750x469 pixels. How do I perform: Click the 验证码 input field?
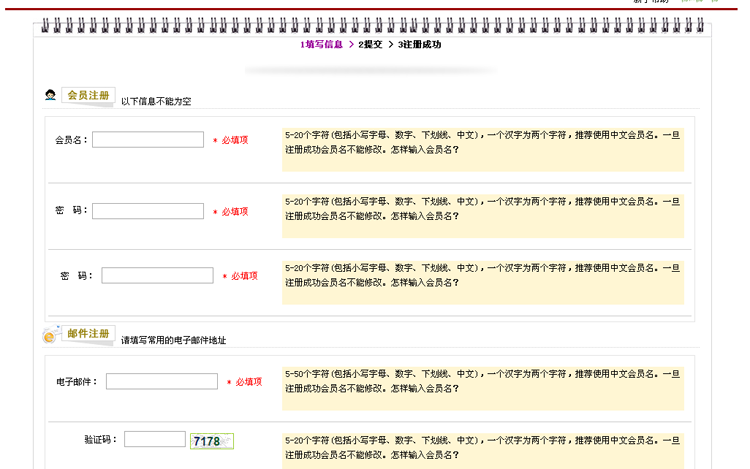point(155,439)
